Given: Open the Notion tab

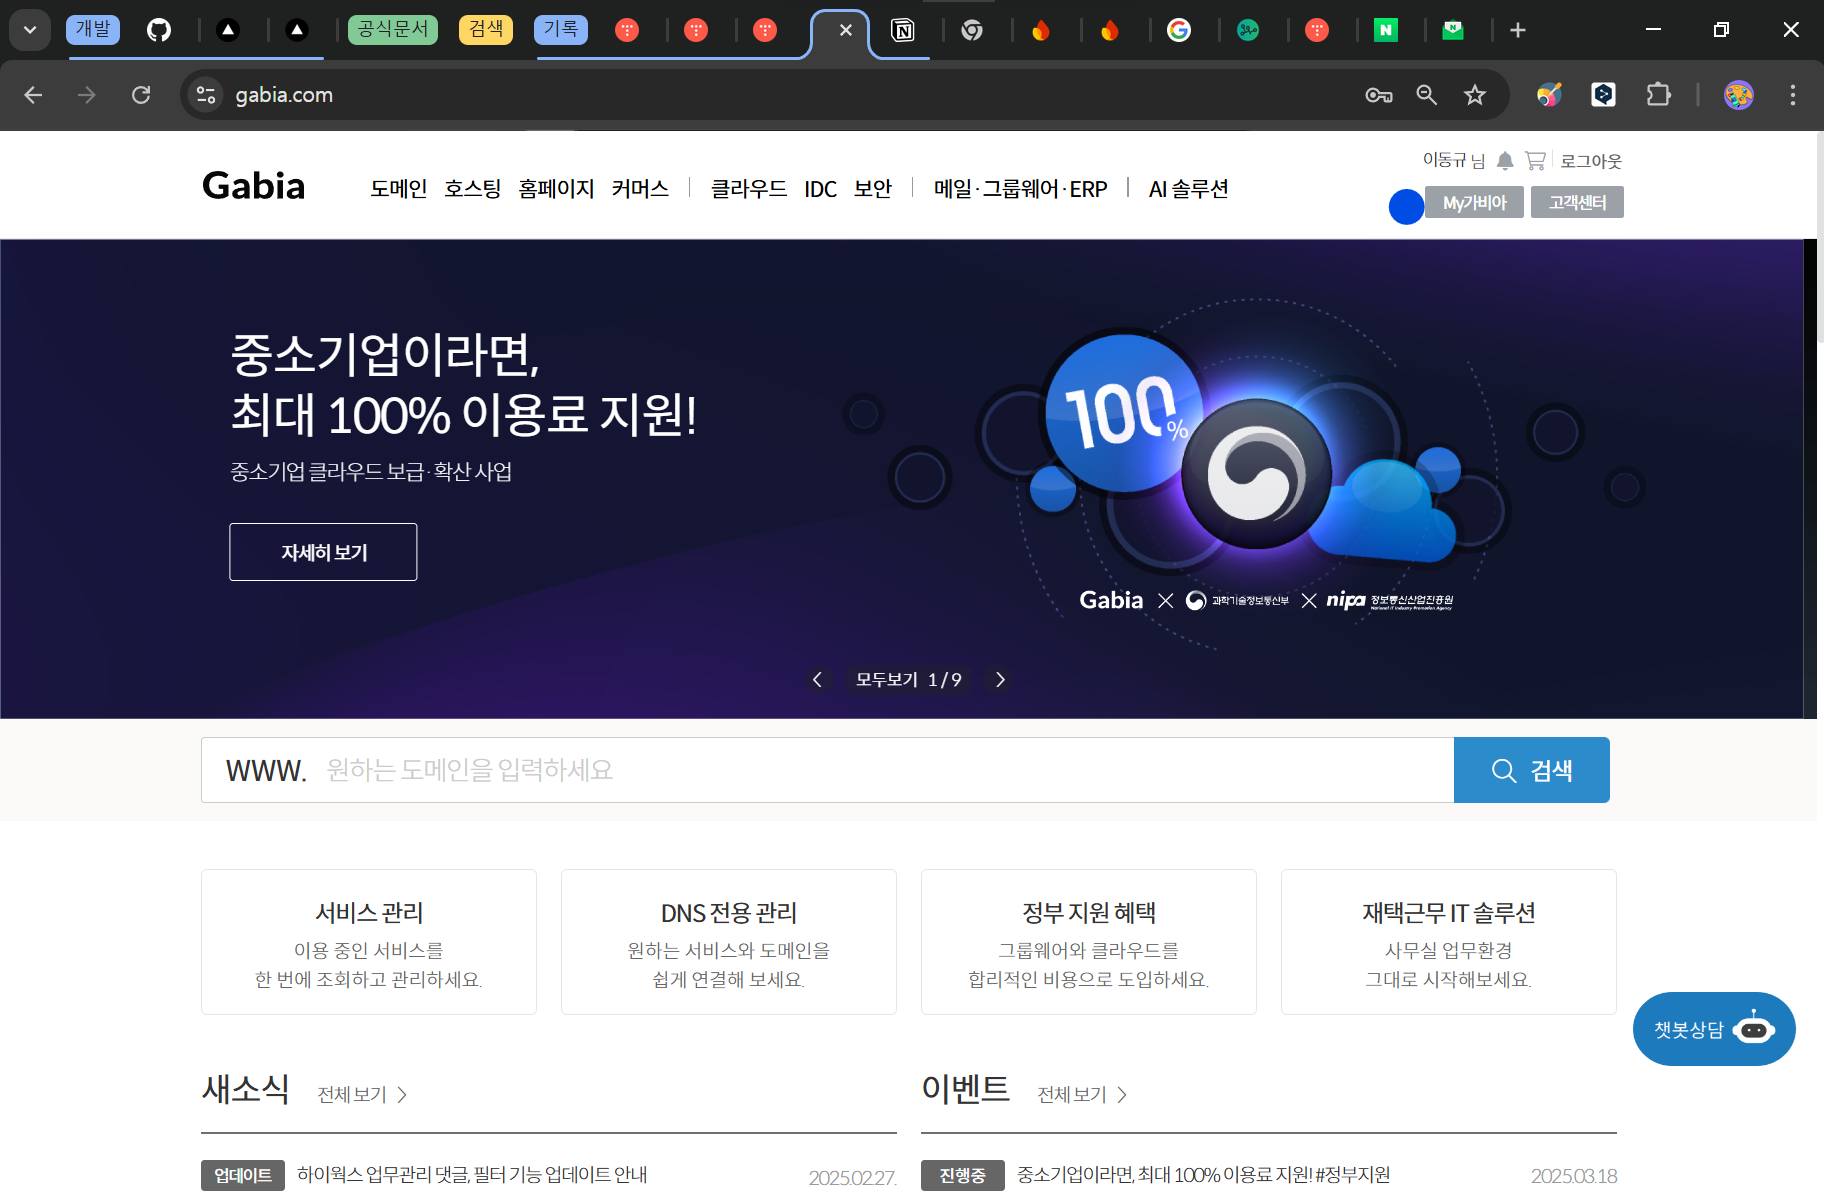Looking at the screenshot, I should tap(903, 30).
